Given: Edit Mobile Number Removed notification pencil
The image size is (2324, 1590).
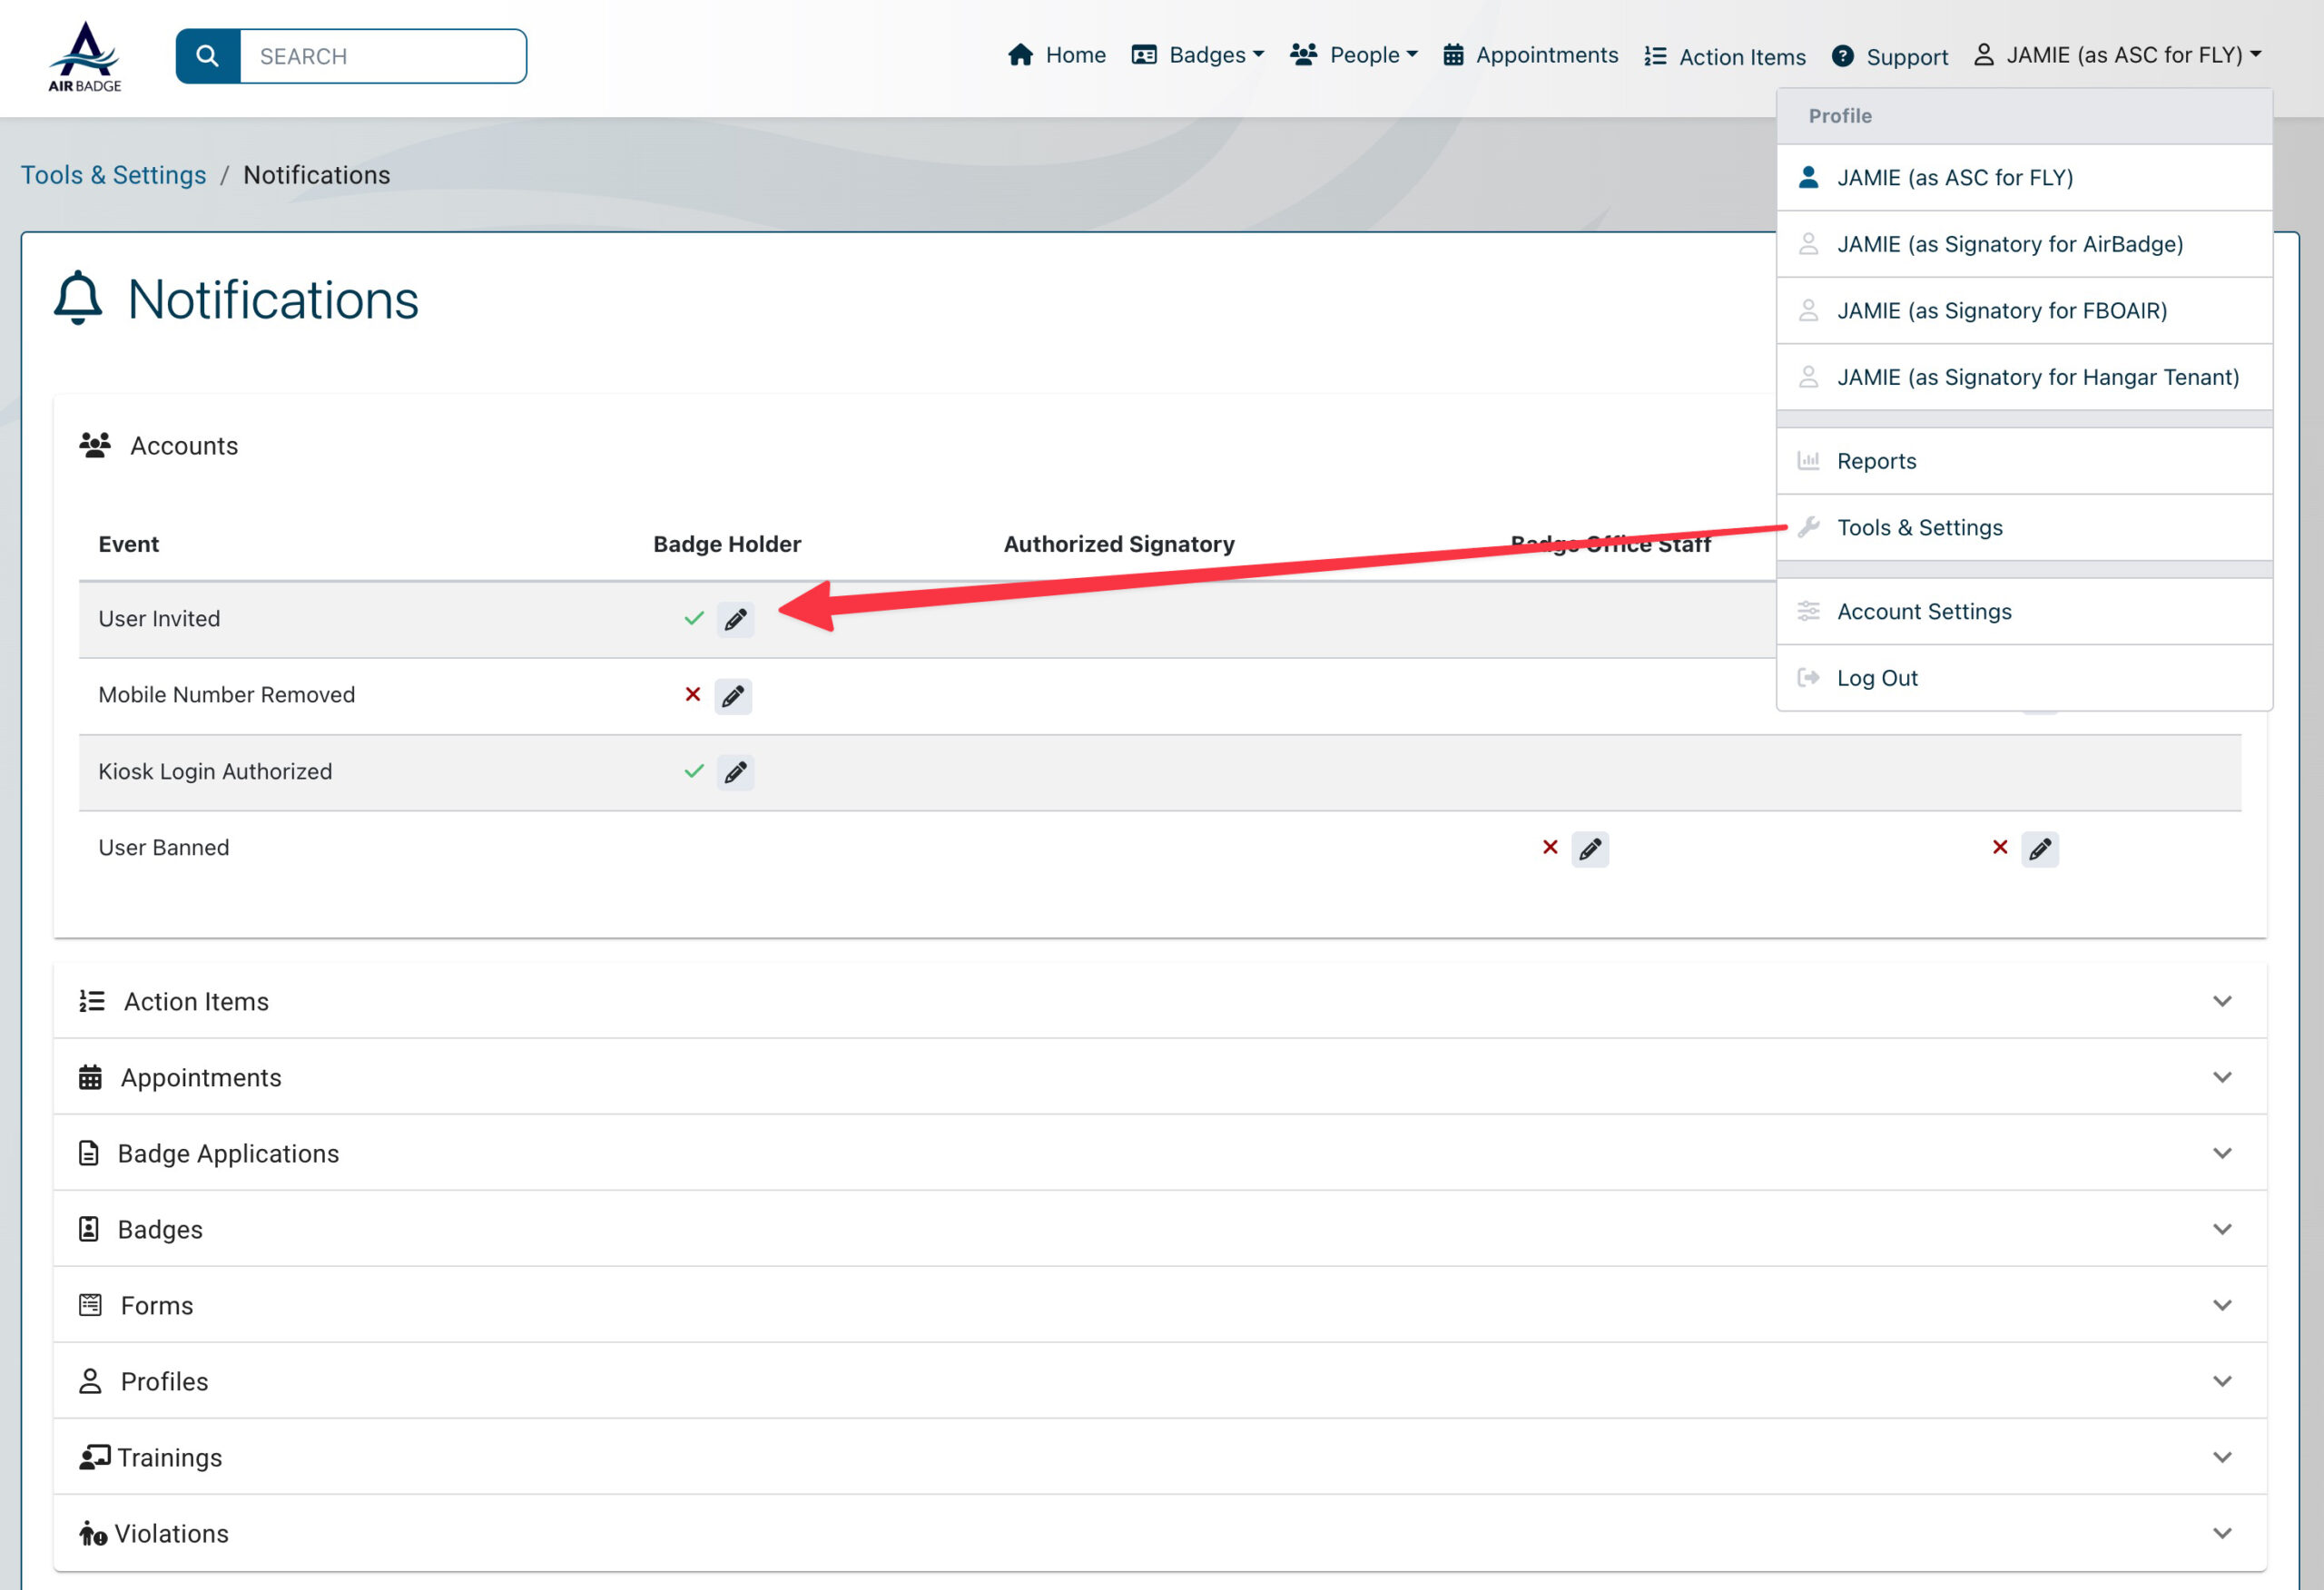Looking at the screenshot, I should click(733, 696).
